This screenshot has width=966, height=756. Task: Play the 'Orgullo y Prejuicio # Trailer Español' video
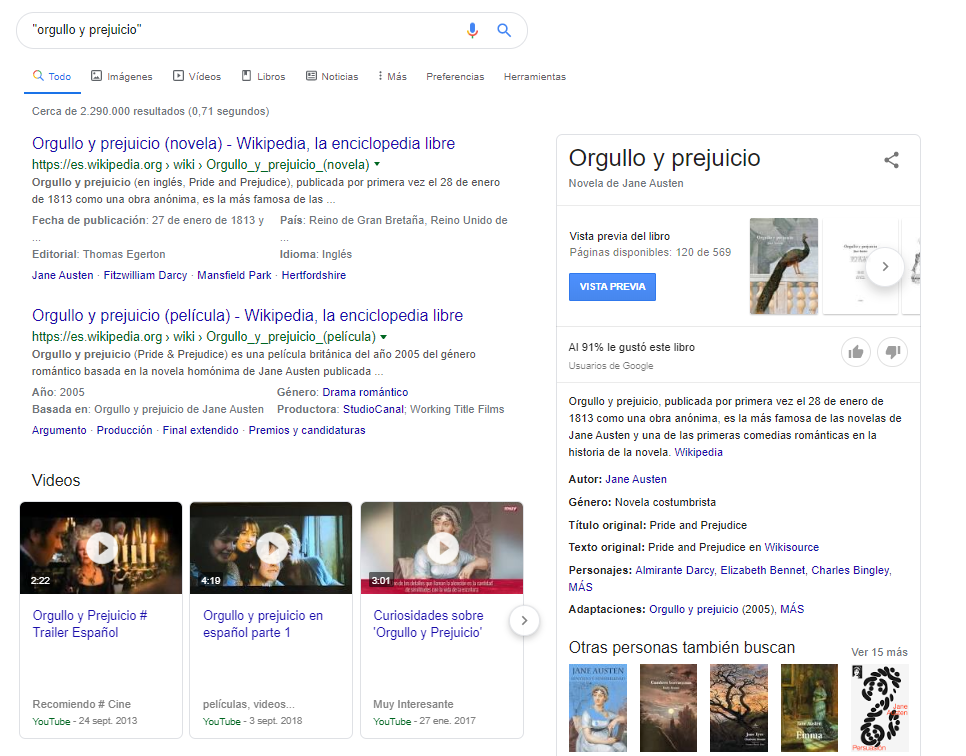click(100, 547)
